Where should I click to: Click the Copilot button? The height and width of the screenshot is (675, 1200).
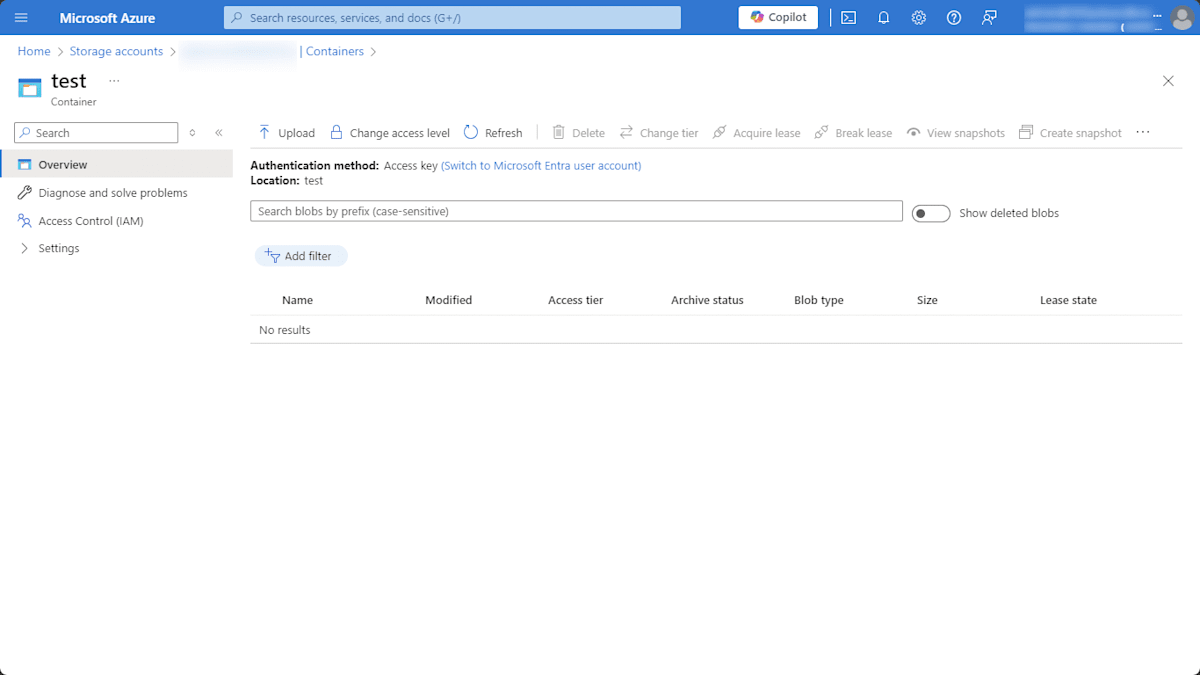pos(778,17)
